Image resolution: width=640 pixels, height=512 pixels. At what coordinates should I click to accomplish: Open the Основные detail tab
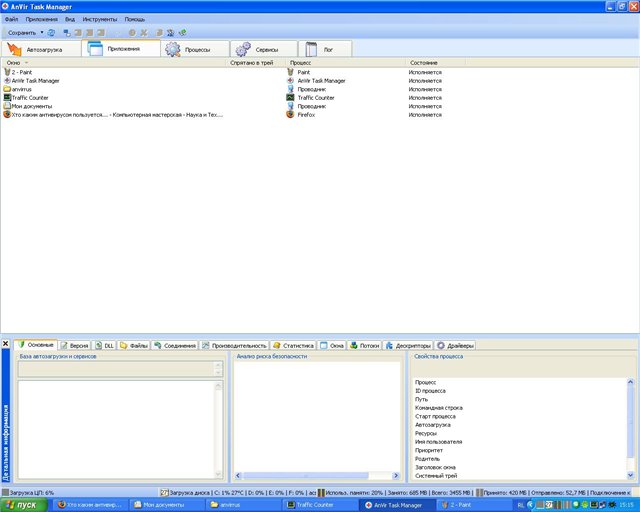[x=36, y=345]
